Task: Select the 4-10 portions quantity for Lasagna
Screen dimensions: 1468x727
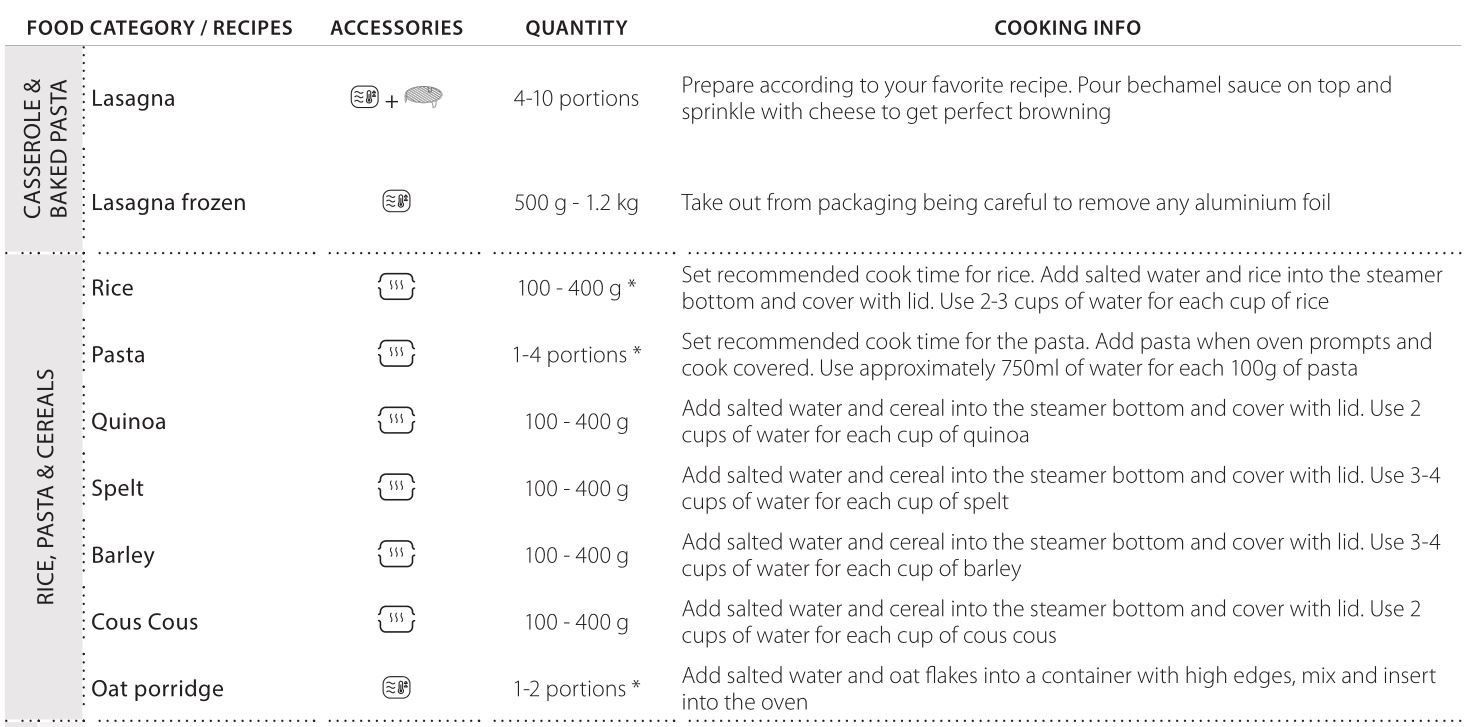Action: (576, 100)
